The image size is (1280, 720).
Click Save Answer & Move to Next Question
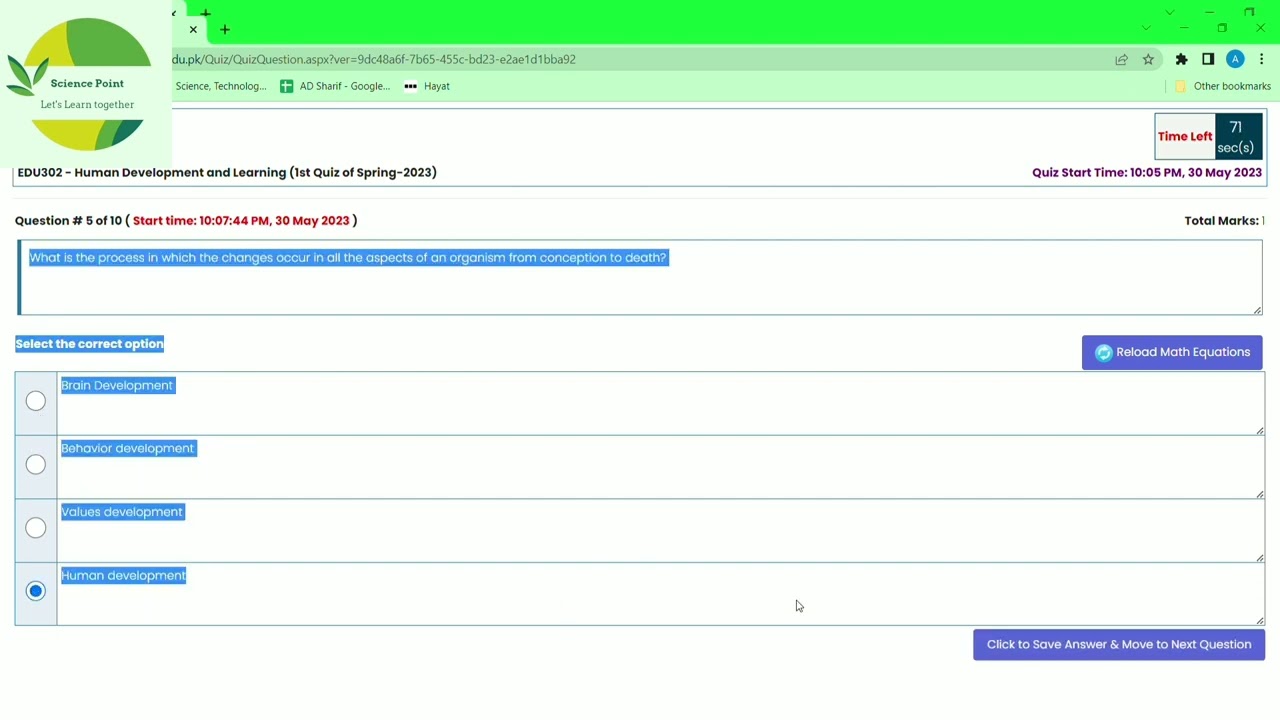pos(1119,644)
